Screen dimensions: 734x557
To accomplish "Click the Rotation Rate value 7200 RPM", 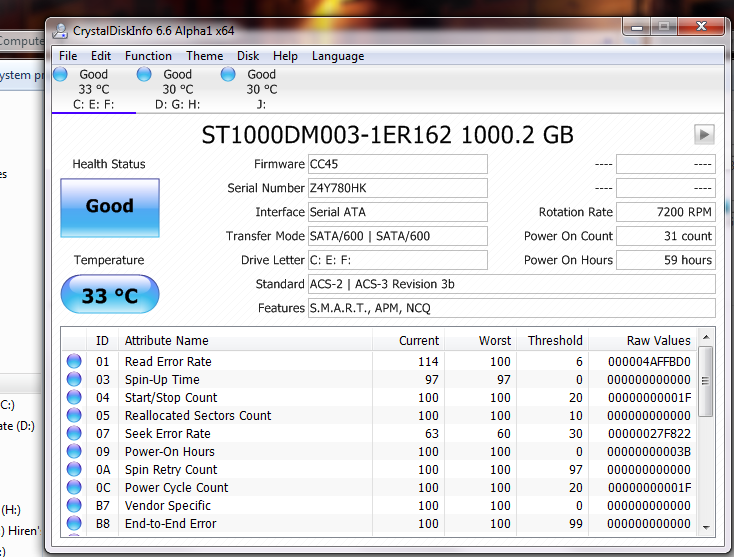I will (666, 212).
